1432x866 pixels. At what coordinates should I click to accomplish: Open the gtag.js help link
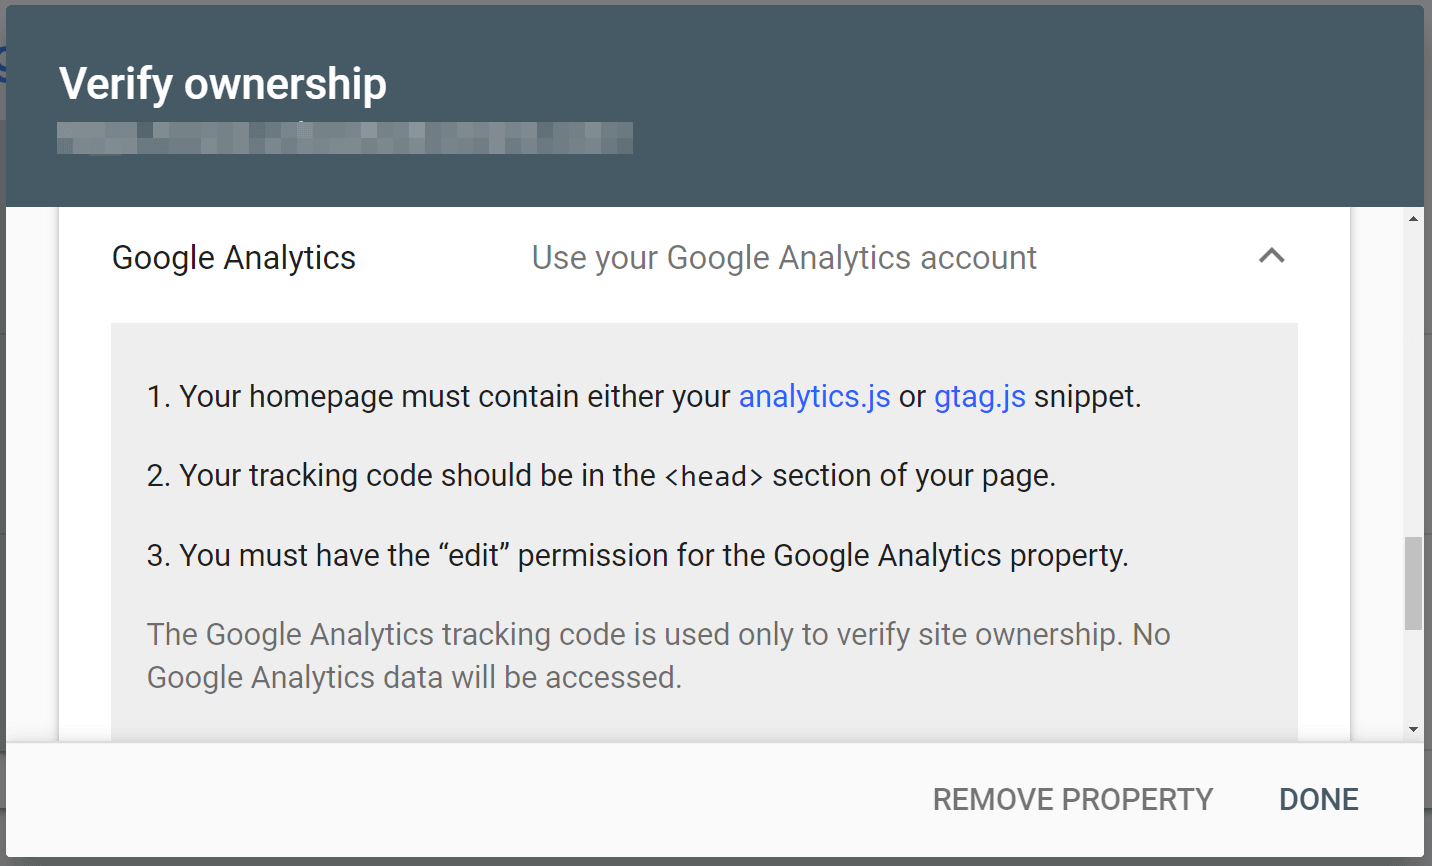[x=979, y=396]
